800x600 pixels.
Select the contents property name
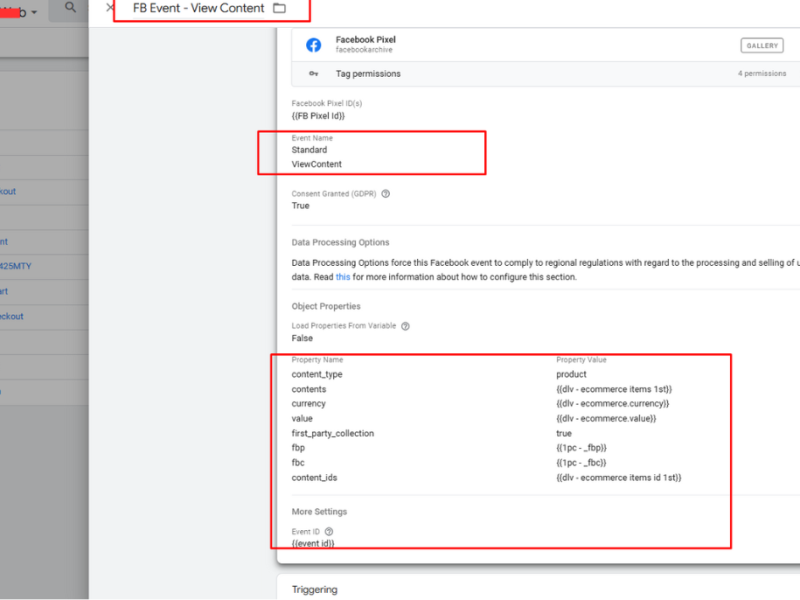309,389
